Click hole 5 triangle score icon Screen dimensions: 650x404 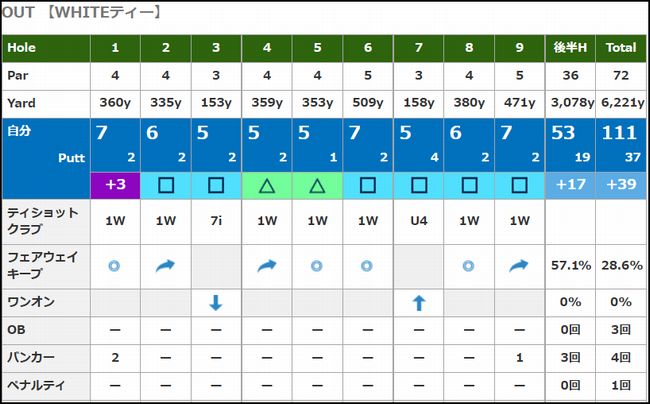(x=317, y=185)
